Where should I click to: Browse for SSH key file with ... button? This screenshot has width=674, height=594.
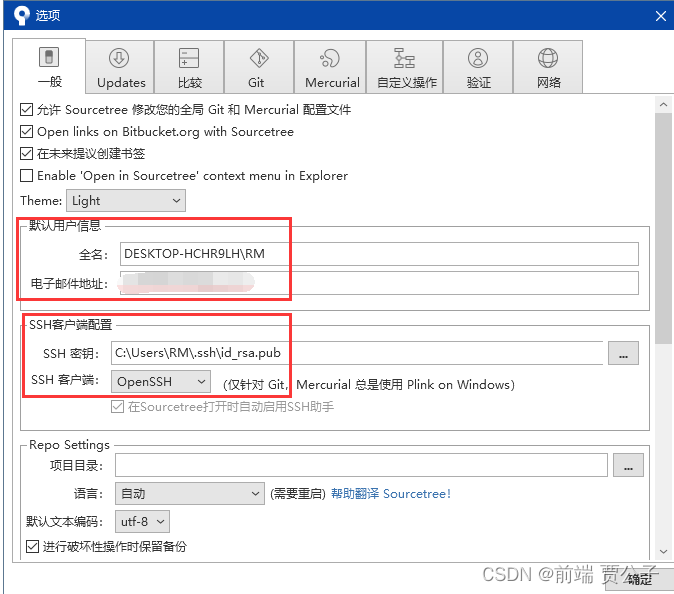tap(623, 353)
